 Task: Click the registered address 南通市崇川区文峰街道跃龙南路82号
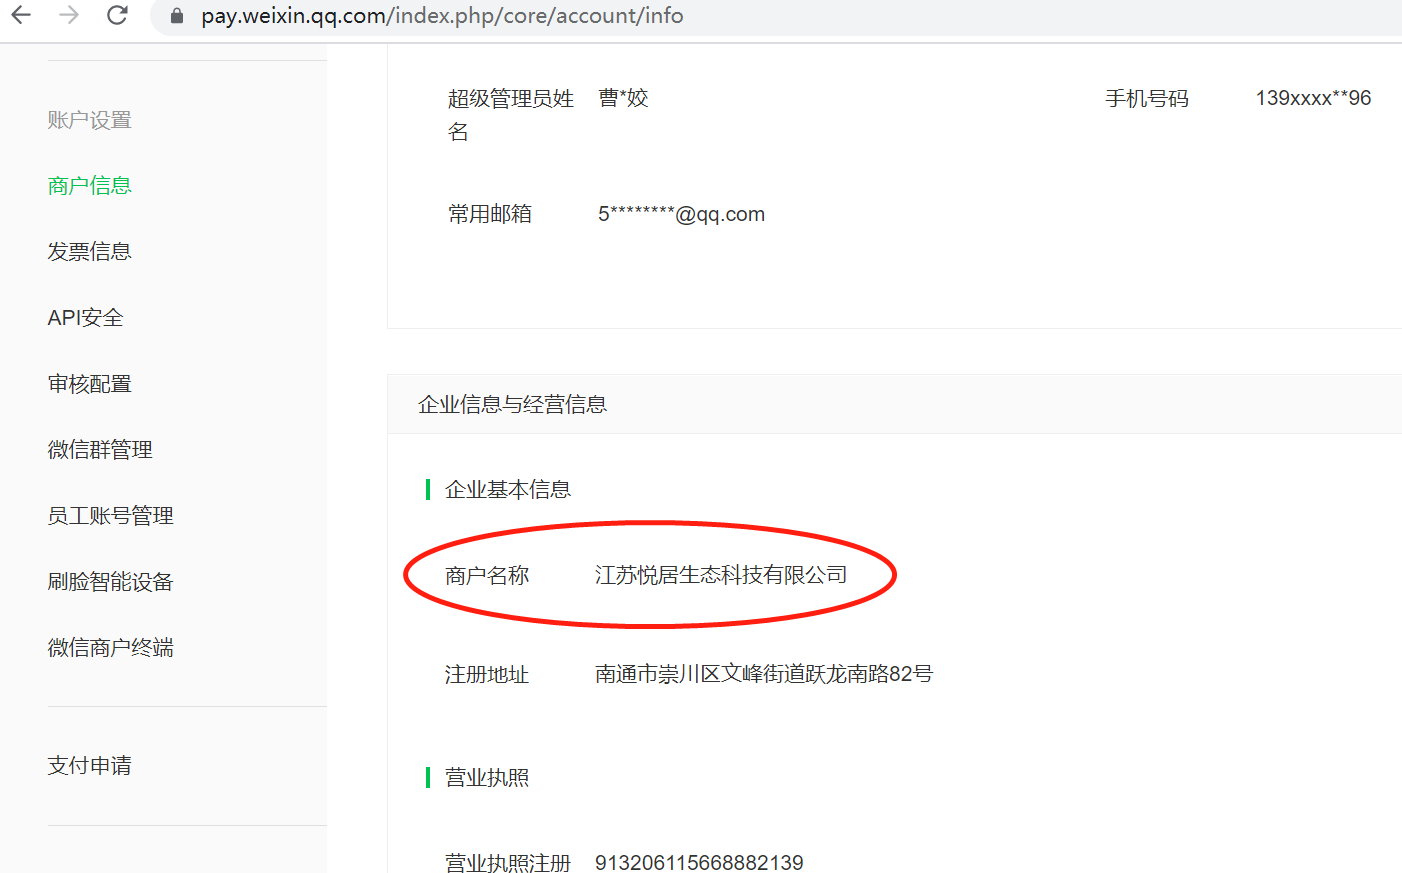(x=764, y=674)
